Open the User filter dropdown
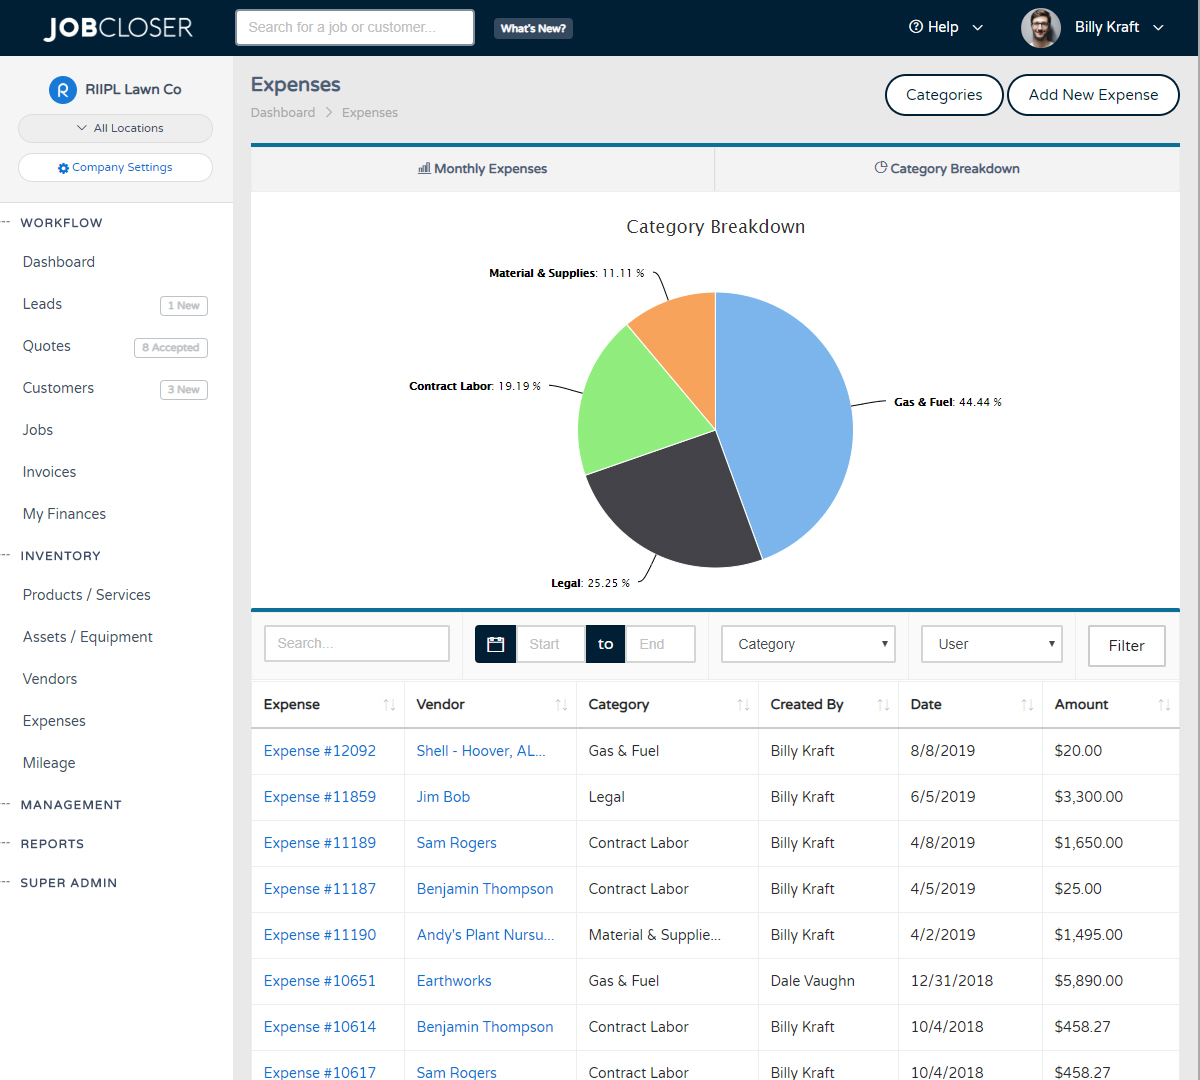1200x1080 pixels. click(991, 643)
